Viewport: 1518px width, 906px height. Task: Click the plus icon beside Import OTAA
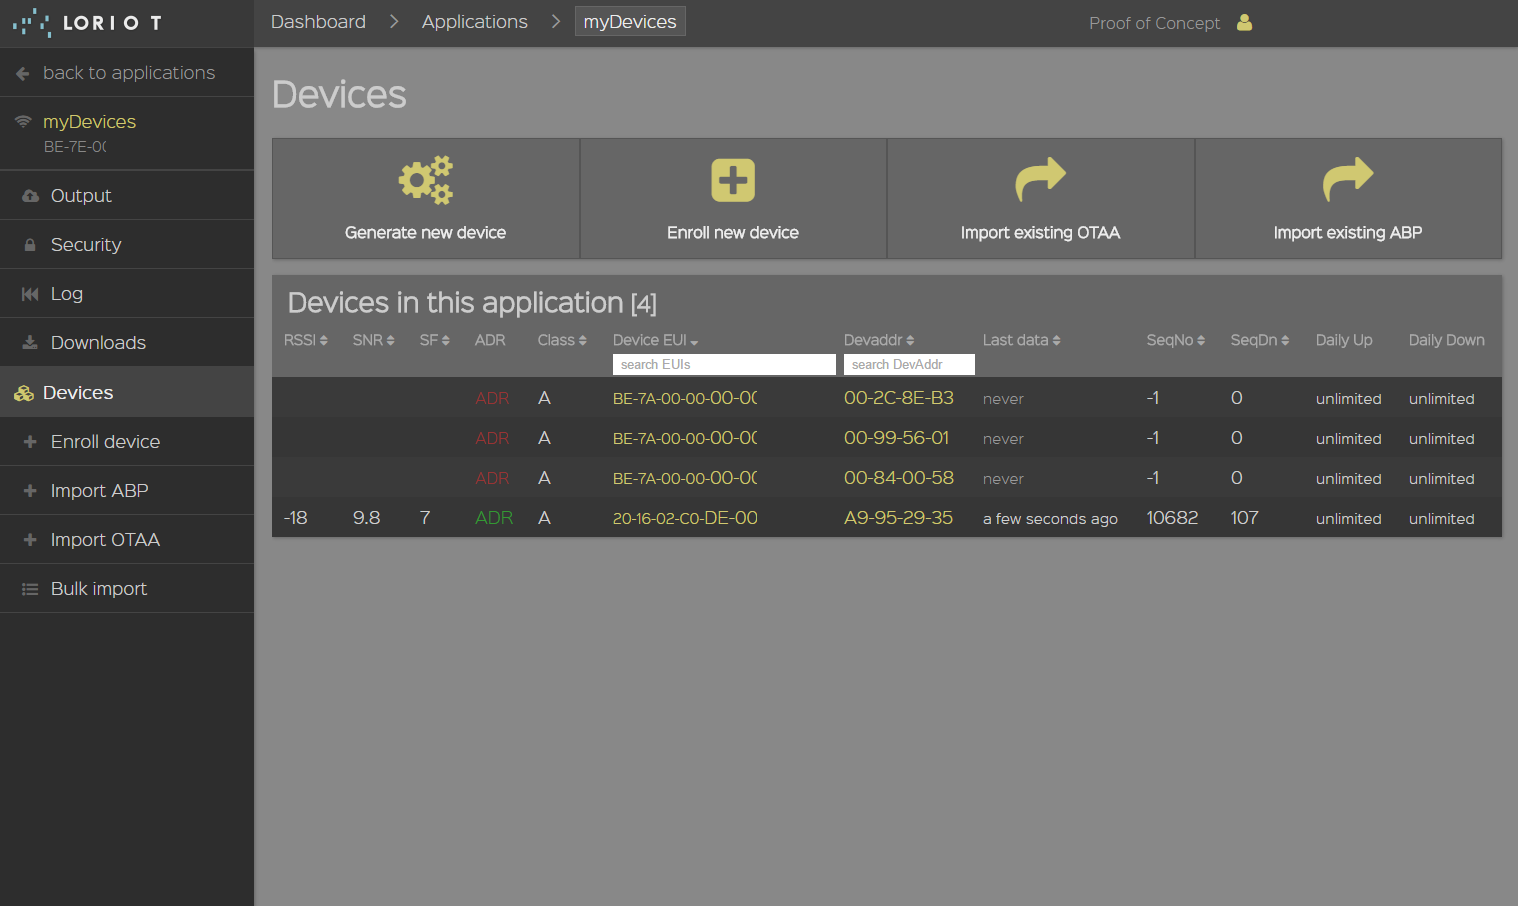30,540
